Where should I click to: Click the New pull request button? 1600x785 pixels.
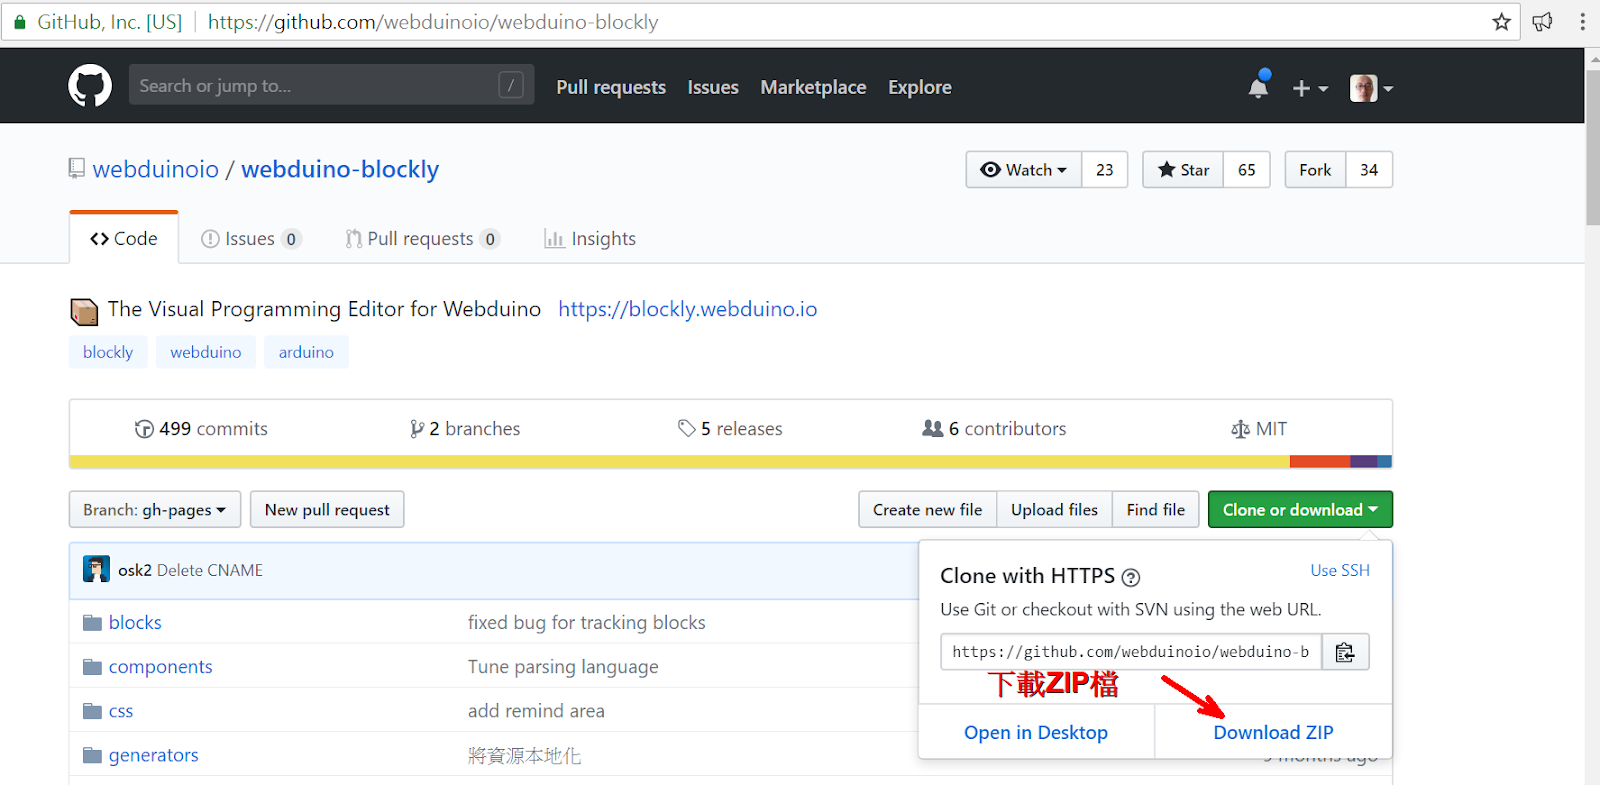[x=327, y=510]
